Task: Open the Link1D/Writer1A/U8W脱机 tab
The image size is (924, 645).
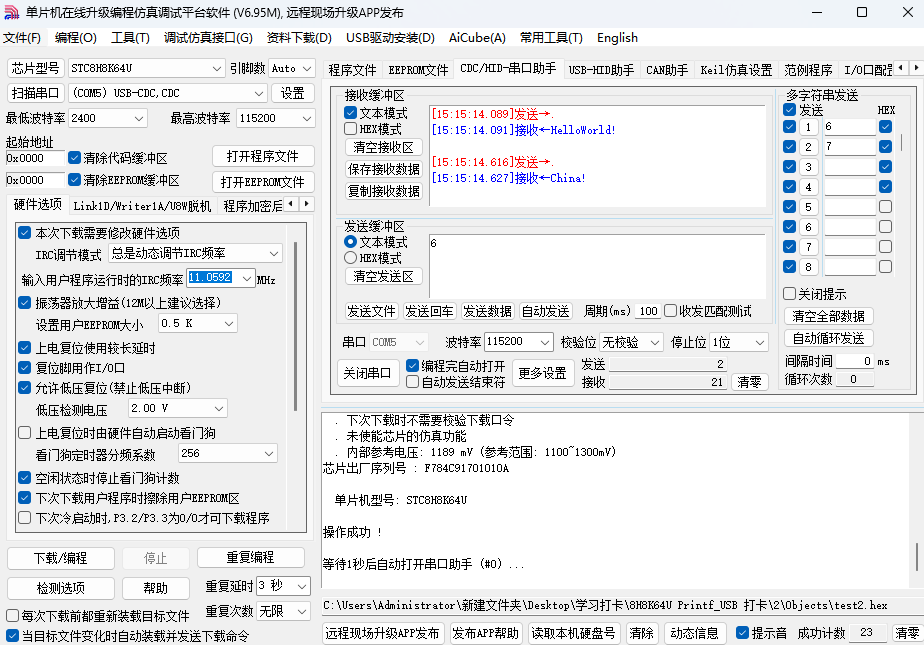Action: tap(142, 206)
